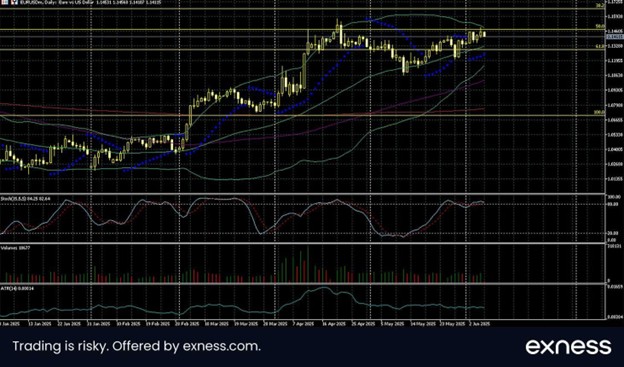Click the 2 Jun 2025 date on the time axis
624x367 pixels.
coord(480,324)
